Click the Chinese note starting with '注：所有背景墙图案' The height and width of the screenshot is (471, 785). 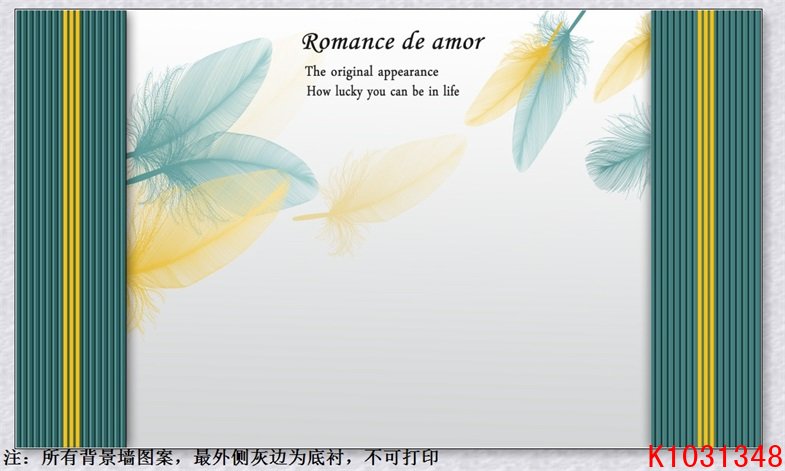pyautogui.click(x=221, y=457)
